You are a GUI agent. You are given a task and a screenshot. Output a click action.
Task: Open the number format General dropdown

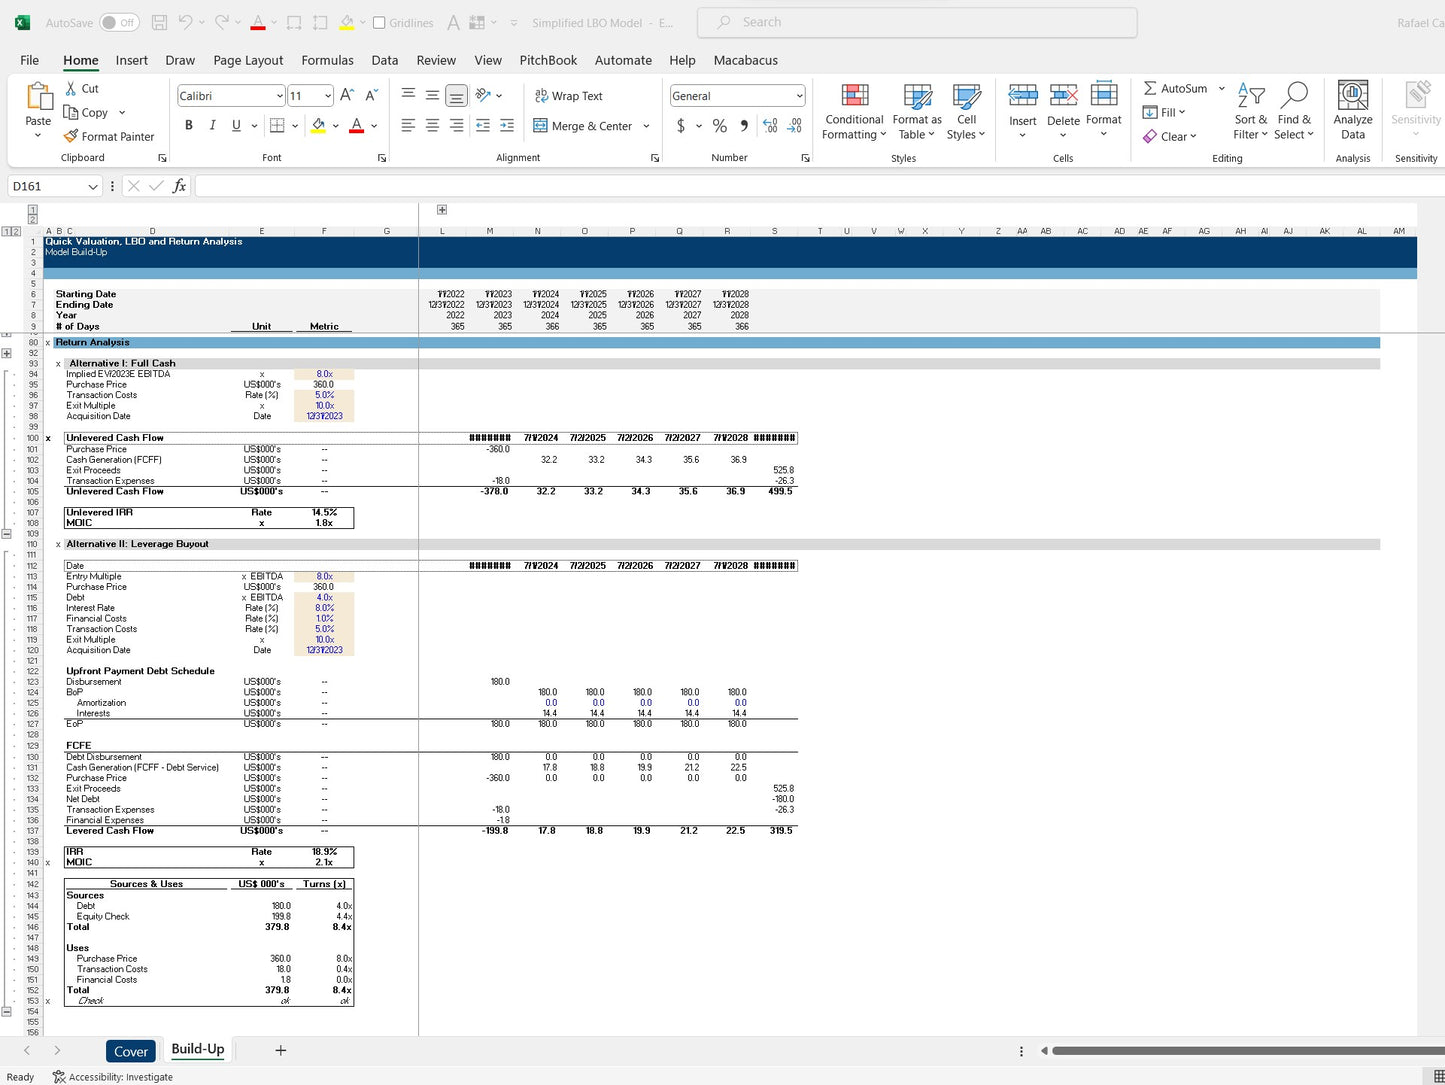click(799, 96)
